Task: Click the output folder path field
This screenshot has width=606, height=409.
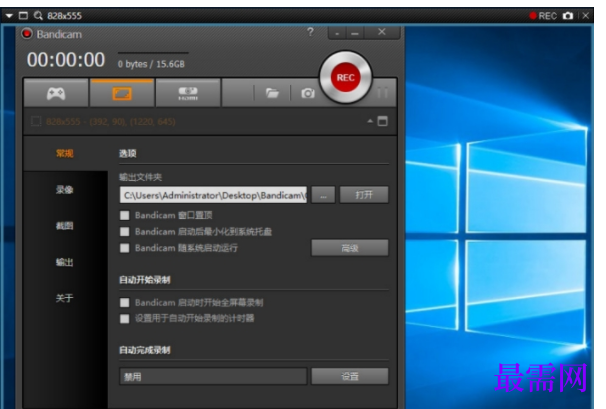Action: [x=213, y=195]
